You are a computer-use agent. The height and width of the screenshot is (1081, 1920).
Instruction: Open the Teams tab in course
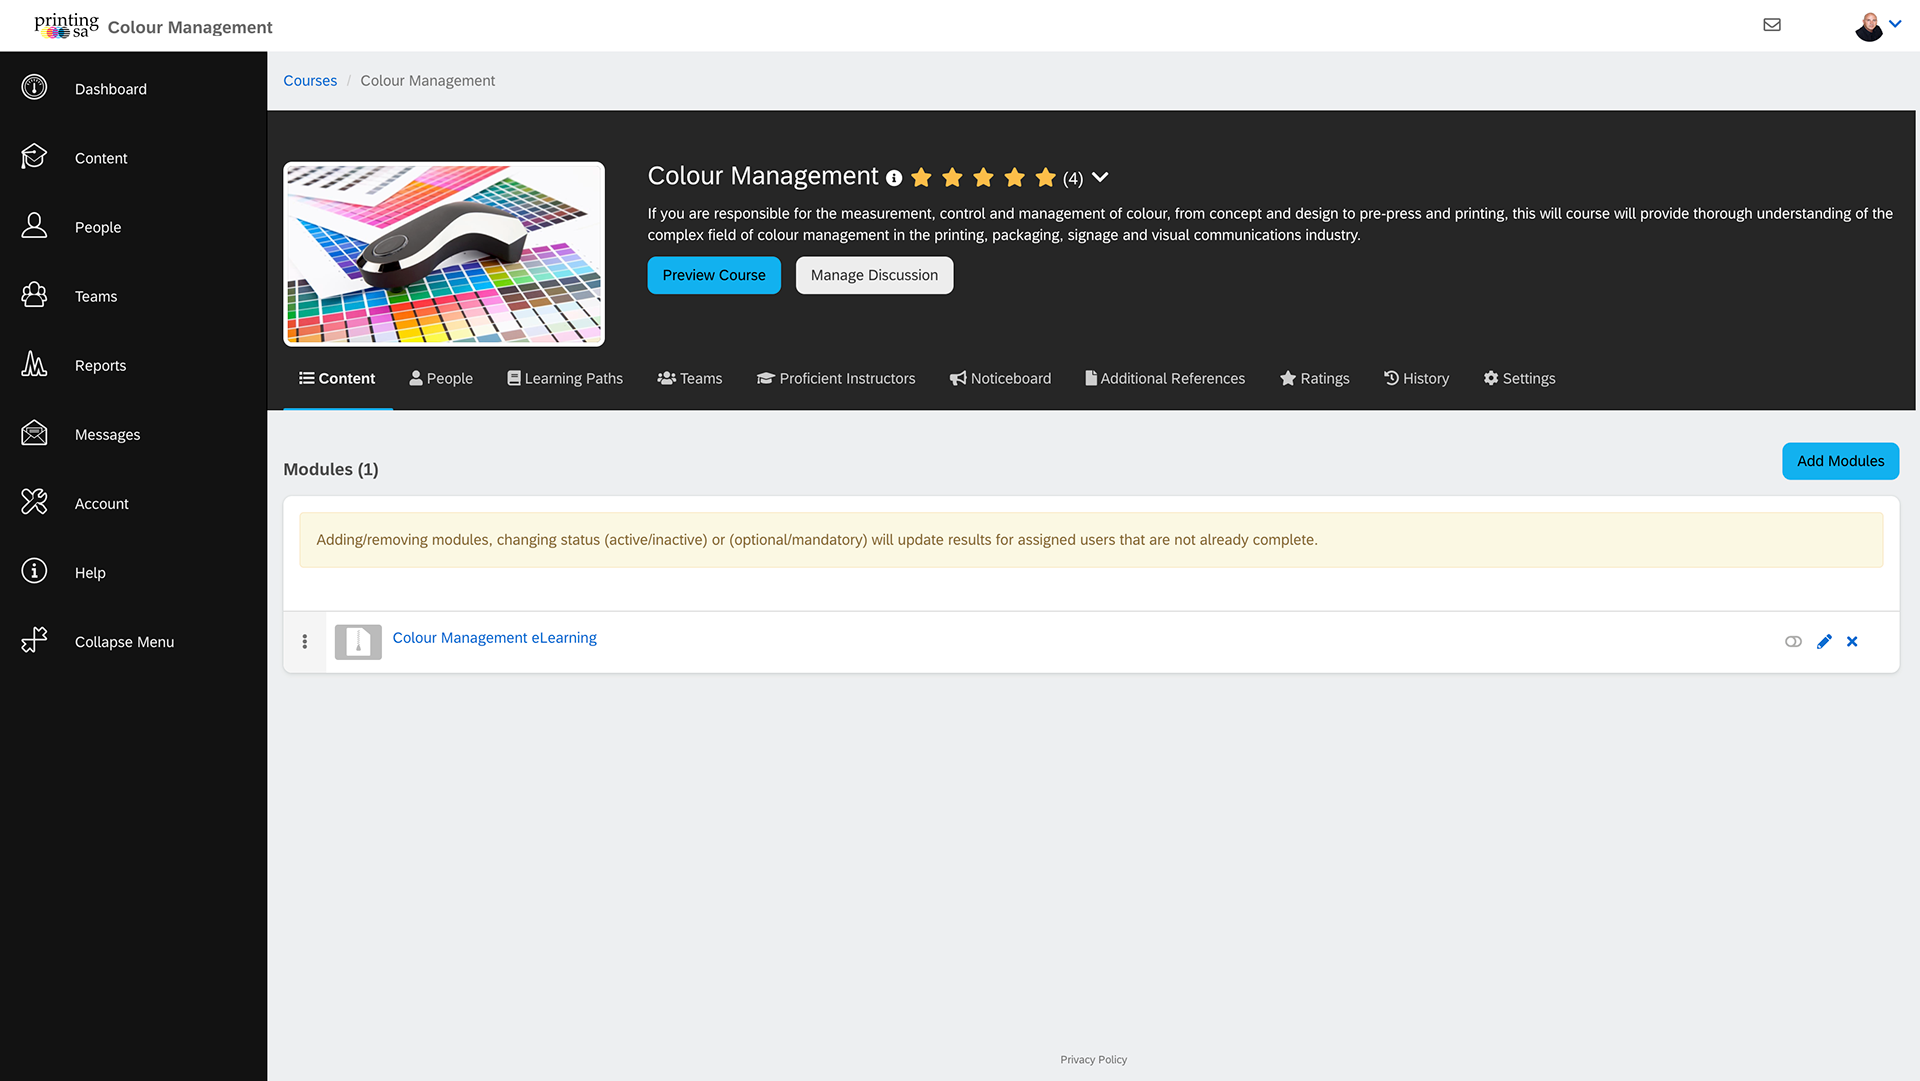pos(690,378)
